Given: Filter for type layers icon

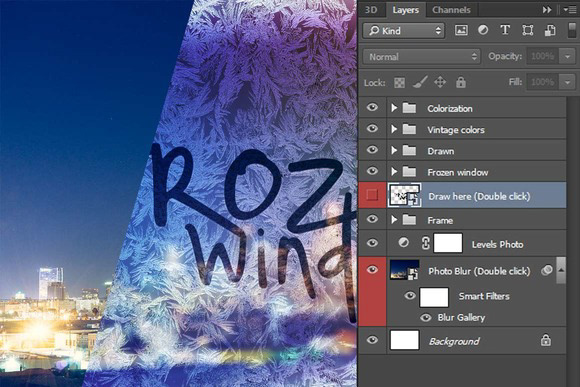Looking at the screenshot, I should 505,30.
